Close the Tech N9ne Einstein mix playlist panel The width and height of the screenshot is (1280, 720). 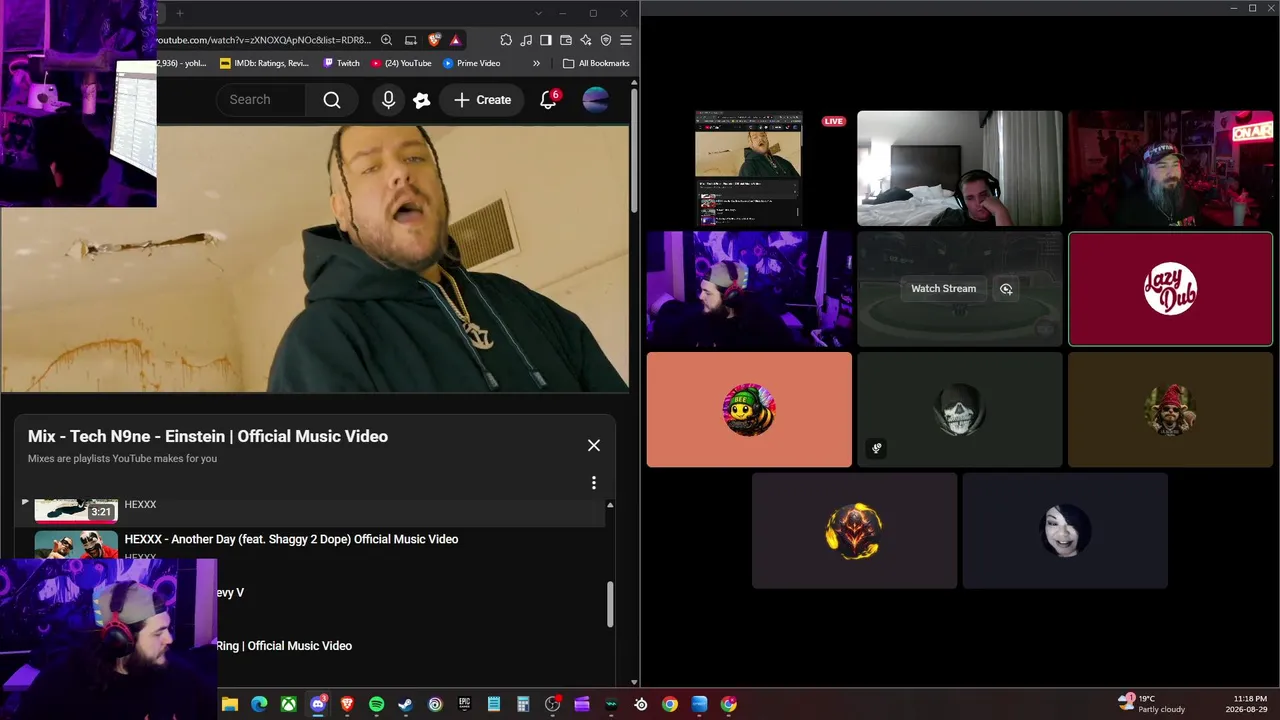coord(594,445)
